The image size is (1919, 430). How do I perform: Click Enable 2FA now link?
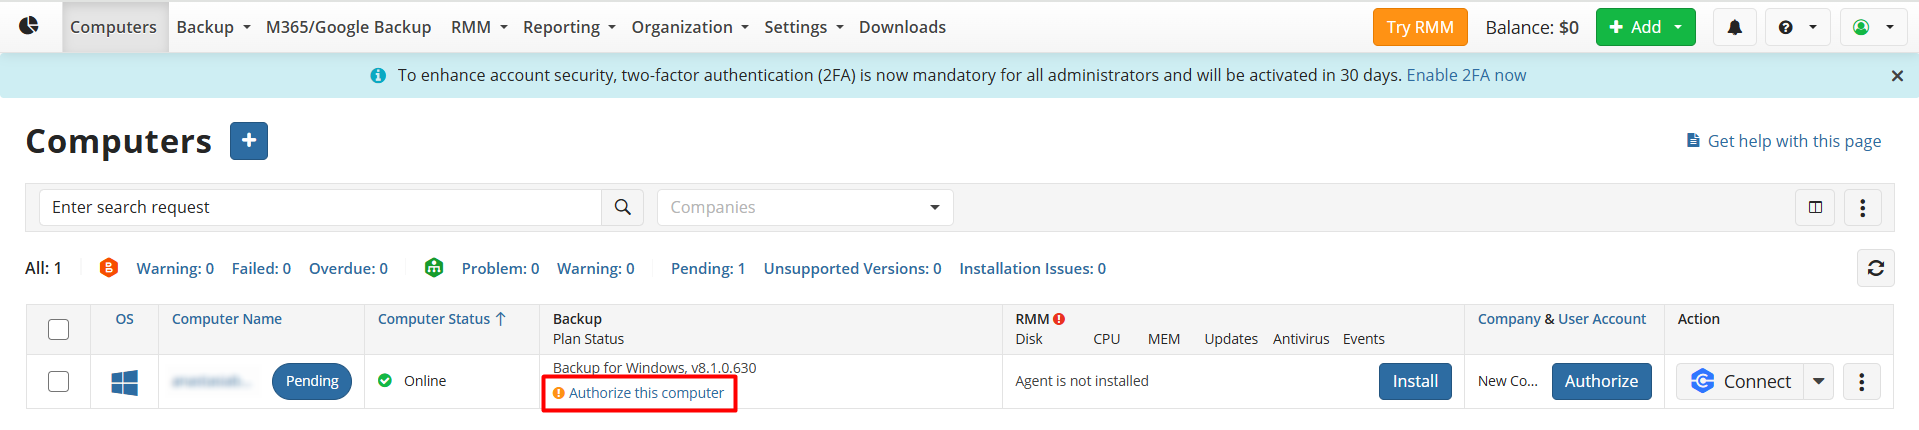pos(1466,75)
